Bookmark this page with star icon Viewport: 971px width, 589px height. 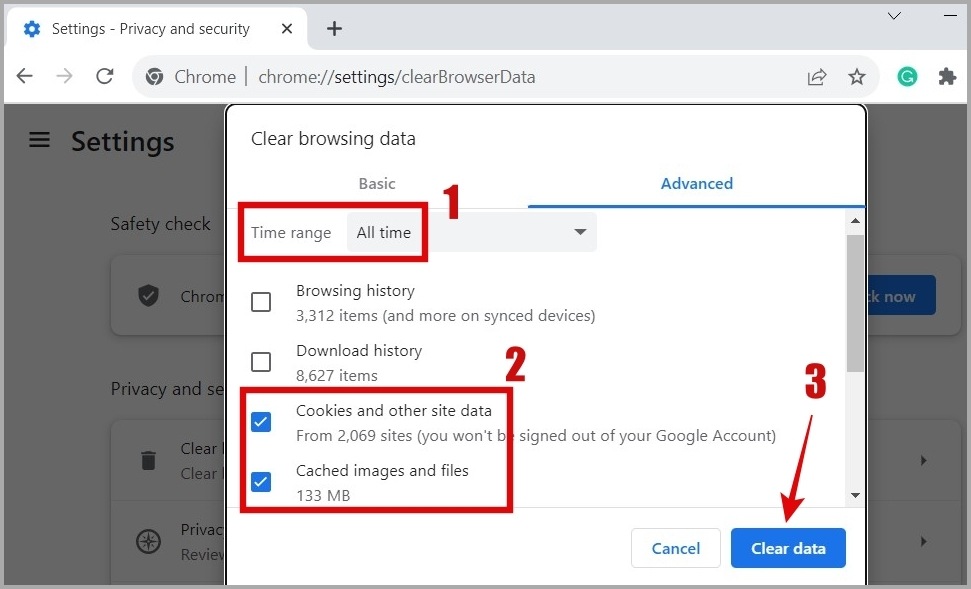click(857, 77)
